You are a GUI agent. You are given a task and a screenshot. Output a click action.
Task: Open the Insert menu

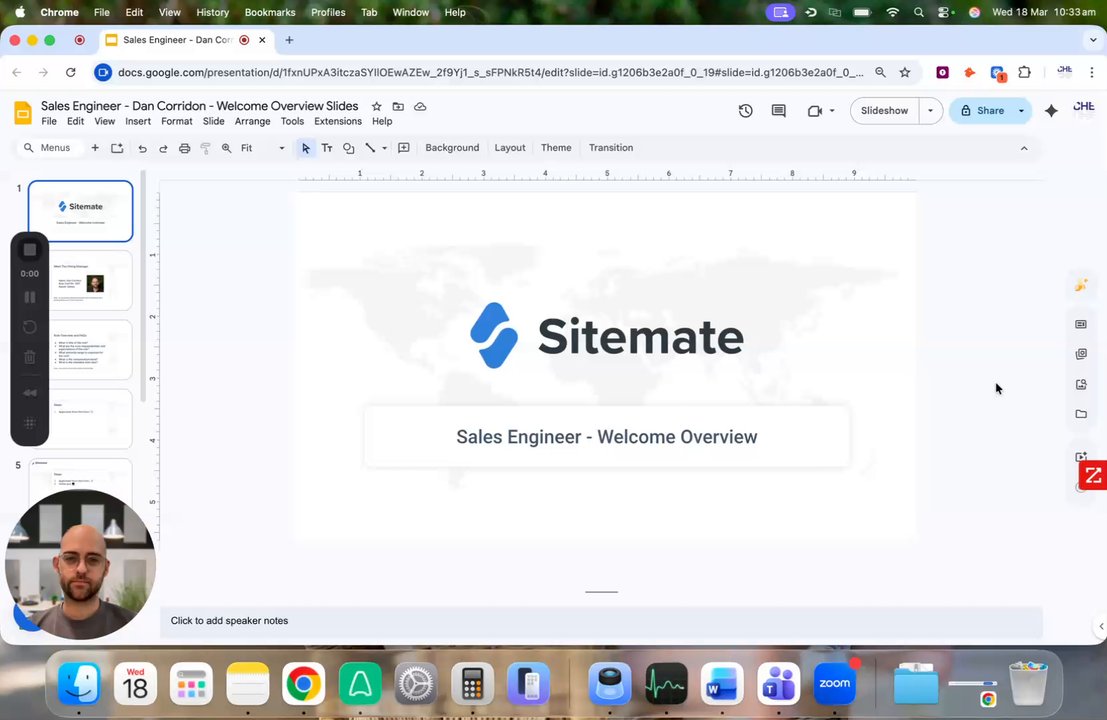(138, 121)
